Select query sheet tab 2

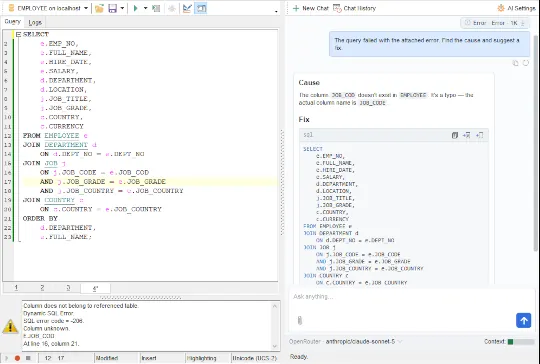(42, 288)
